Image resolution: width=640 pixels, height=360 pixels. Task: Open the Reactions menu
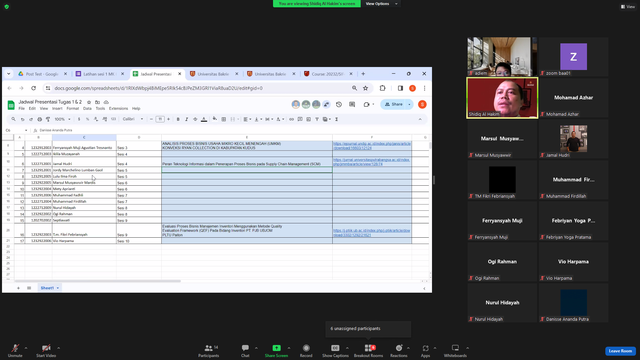point(399,350)
